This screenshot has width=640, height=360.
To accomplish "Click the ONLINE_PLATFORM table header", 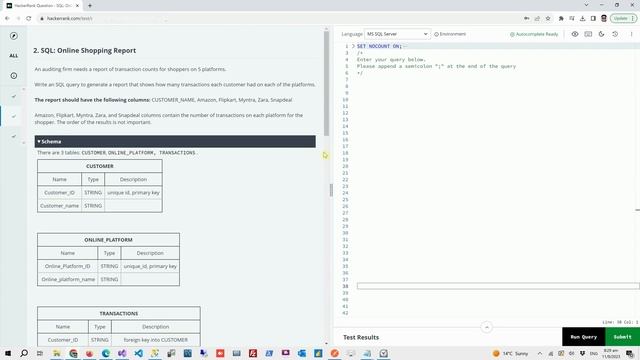I will point(108,240).
